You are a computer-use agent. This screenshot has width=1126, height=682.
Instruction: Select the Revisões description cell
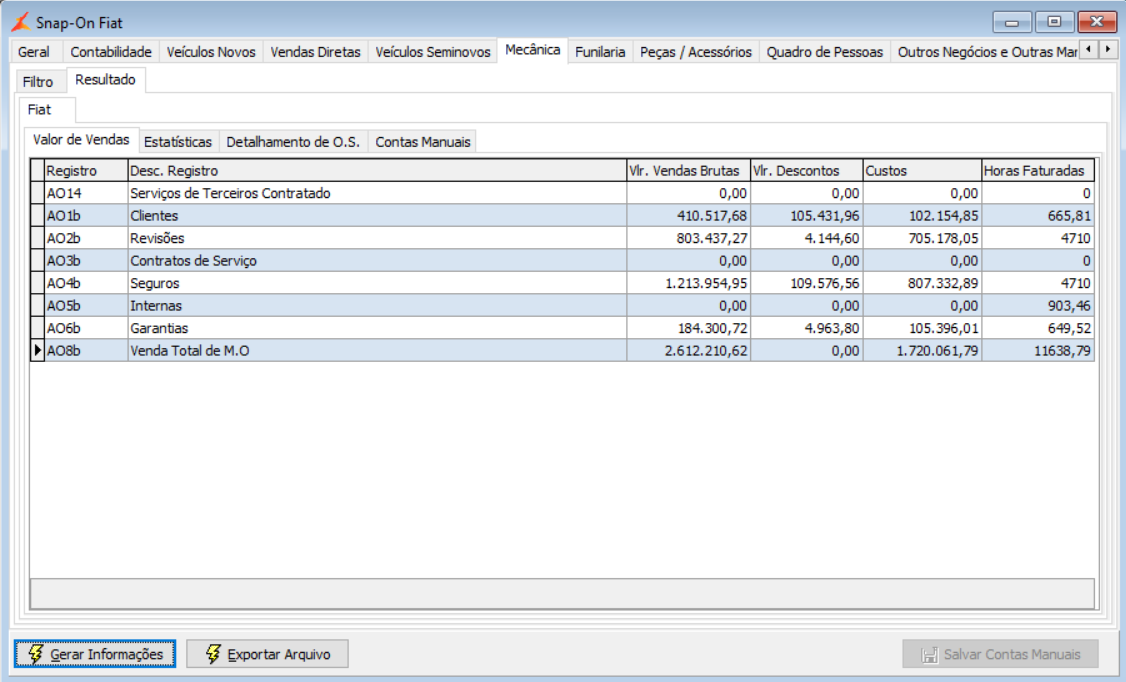(377, 238)
